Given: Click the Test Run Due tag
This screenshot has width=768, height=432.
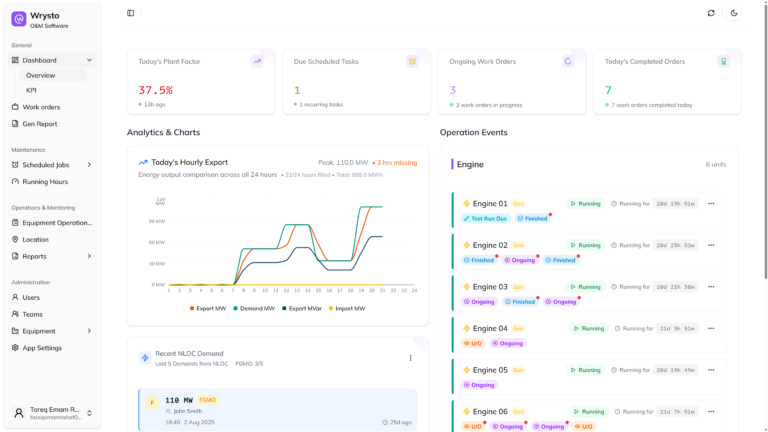Looking at the screenshot, I should pos(485,218).
